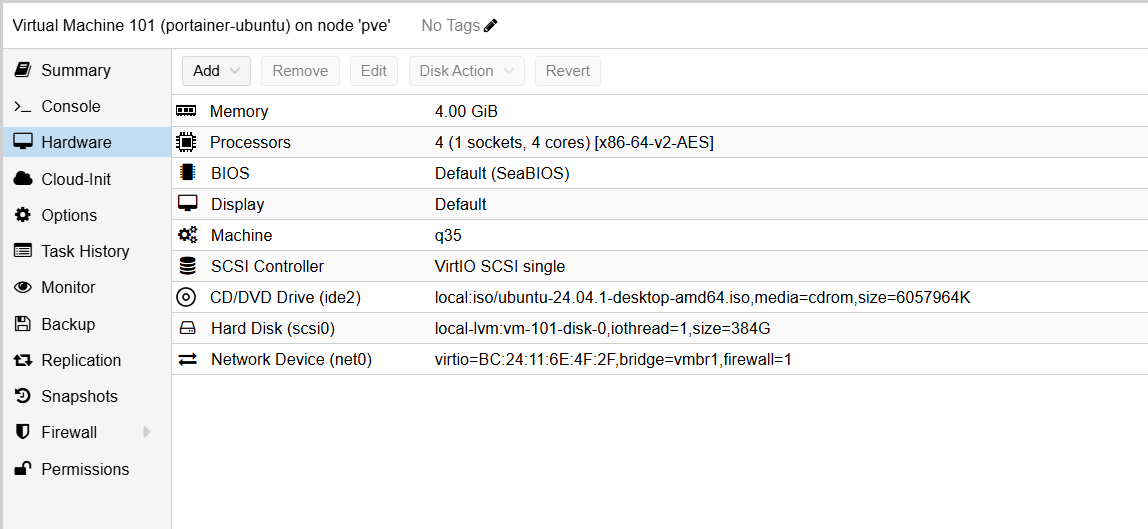1148x529 pixels.
Task: Click the Processors chip icon
Action: click(186, 142)
